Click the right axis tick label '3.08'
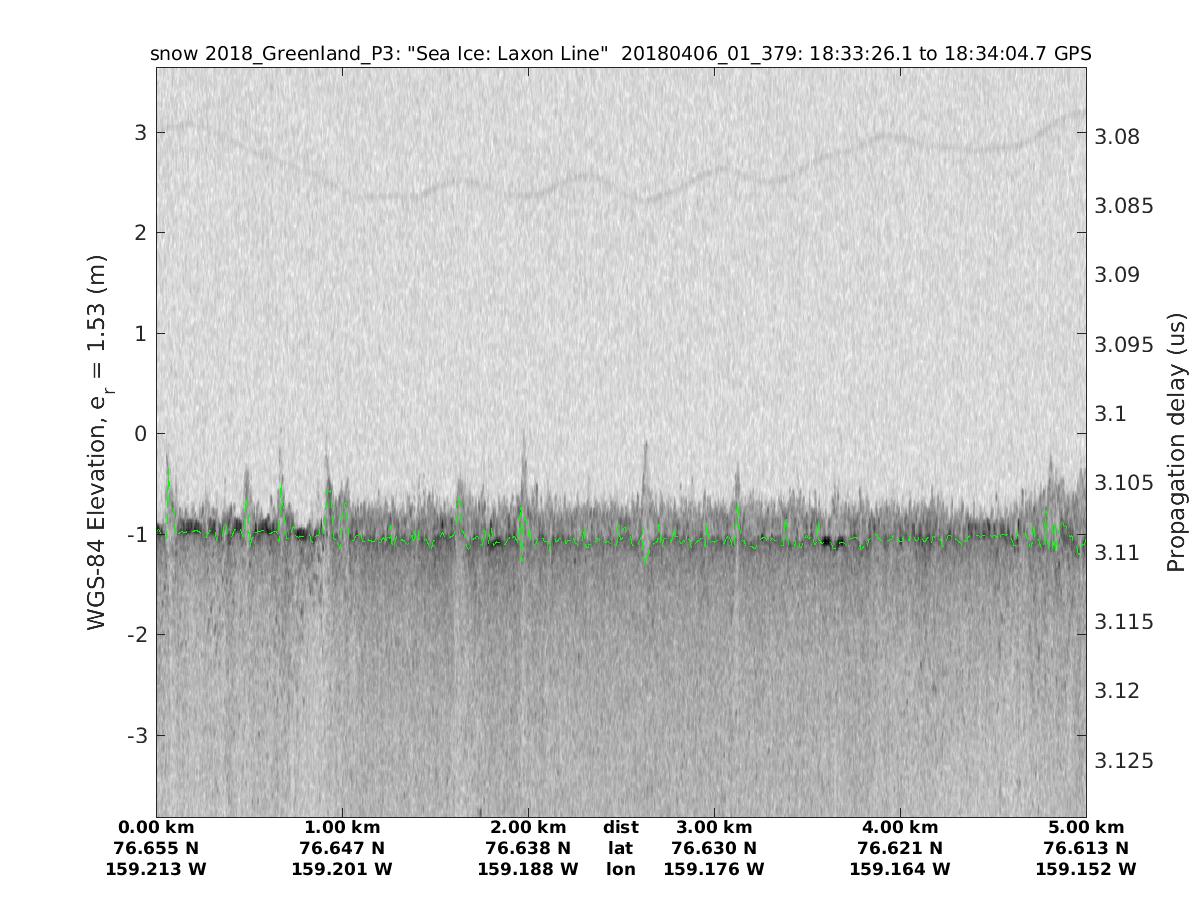Image resolution: width=1200 pixels, height=900 pixels. (1118, 137)
